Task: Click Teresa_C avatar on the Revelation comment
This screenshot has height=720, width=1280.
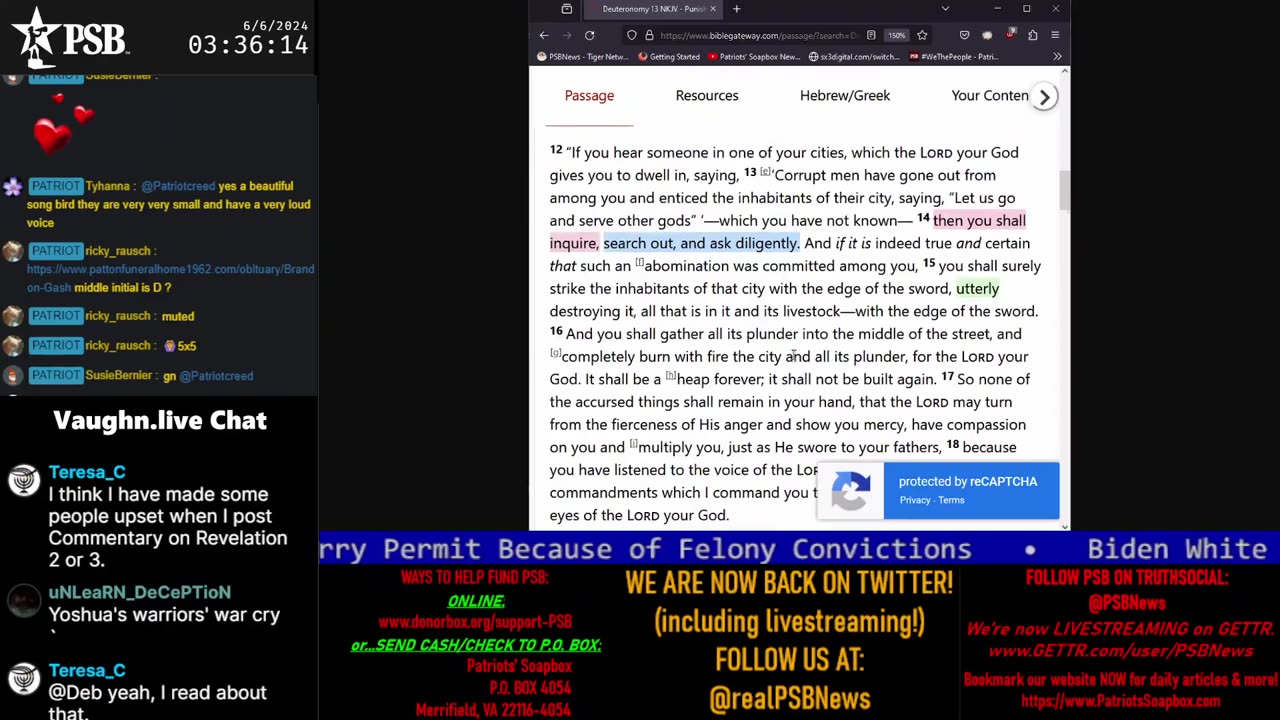Action: [x=23, y=481]
